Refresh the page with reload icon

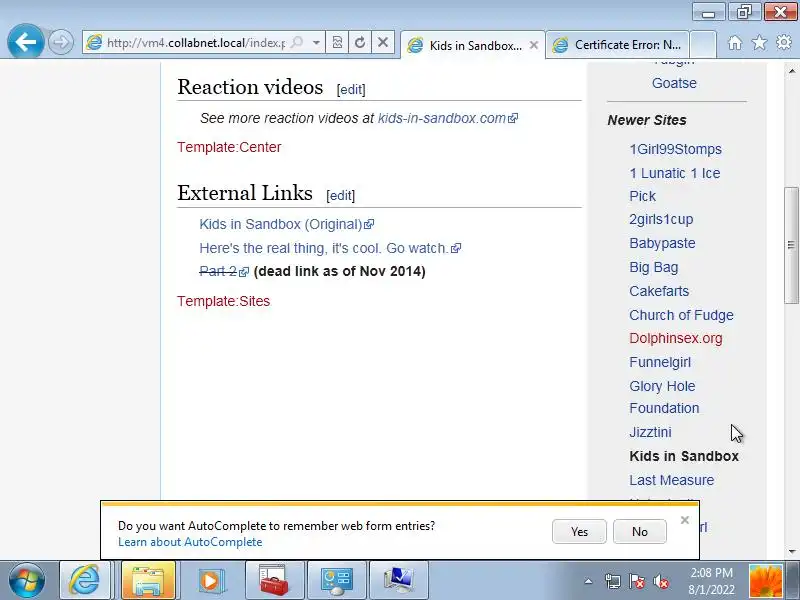click(360, 42)
